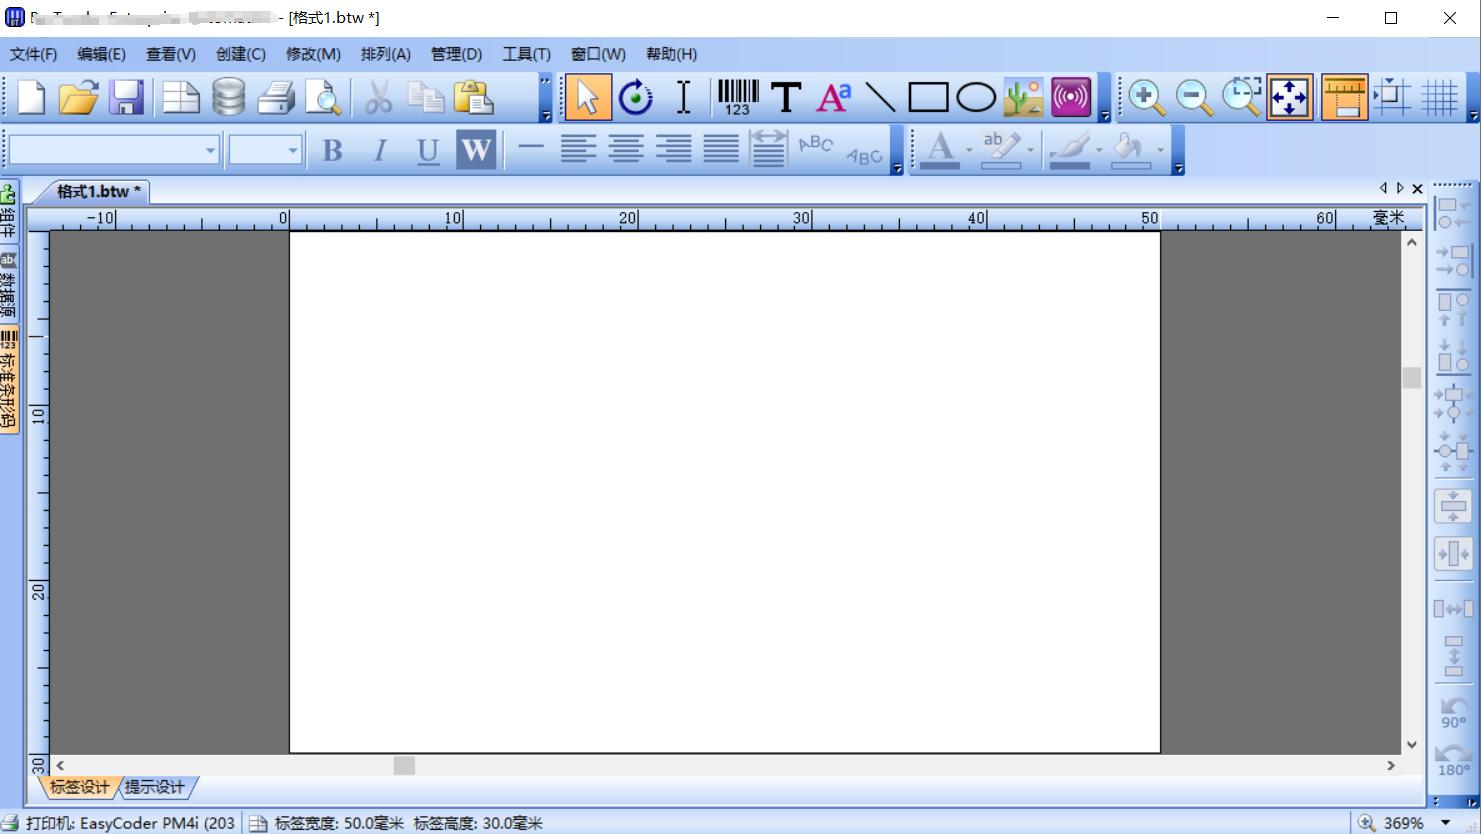Open the font size dropdown

click(x=293, y=151)
